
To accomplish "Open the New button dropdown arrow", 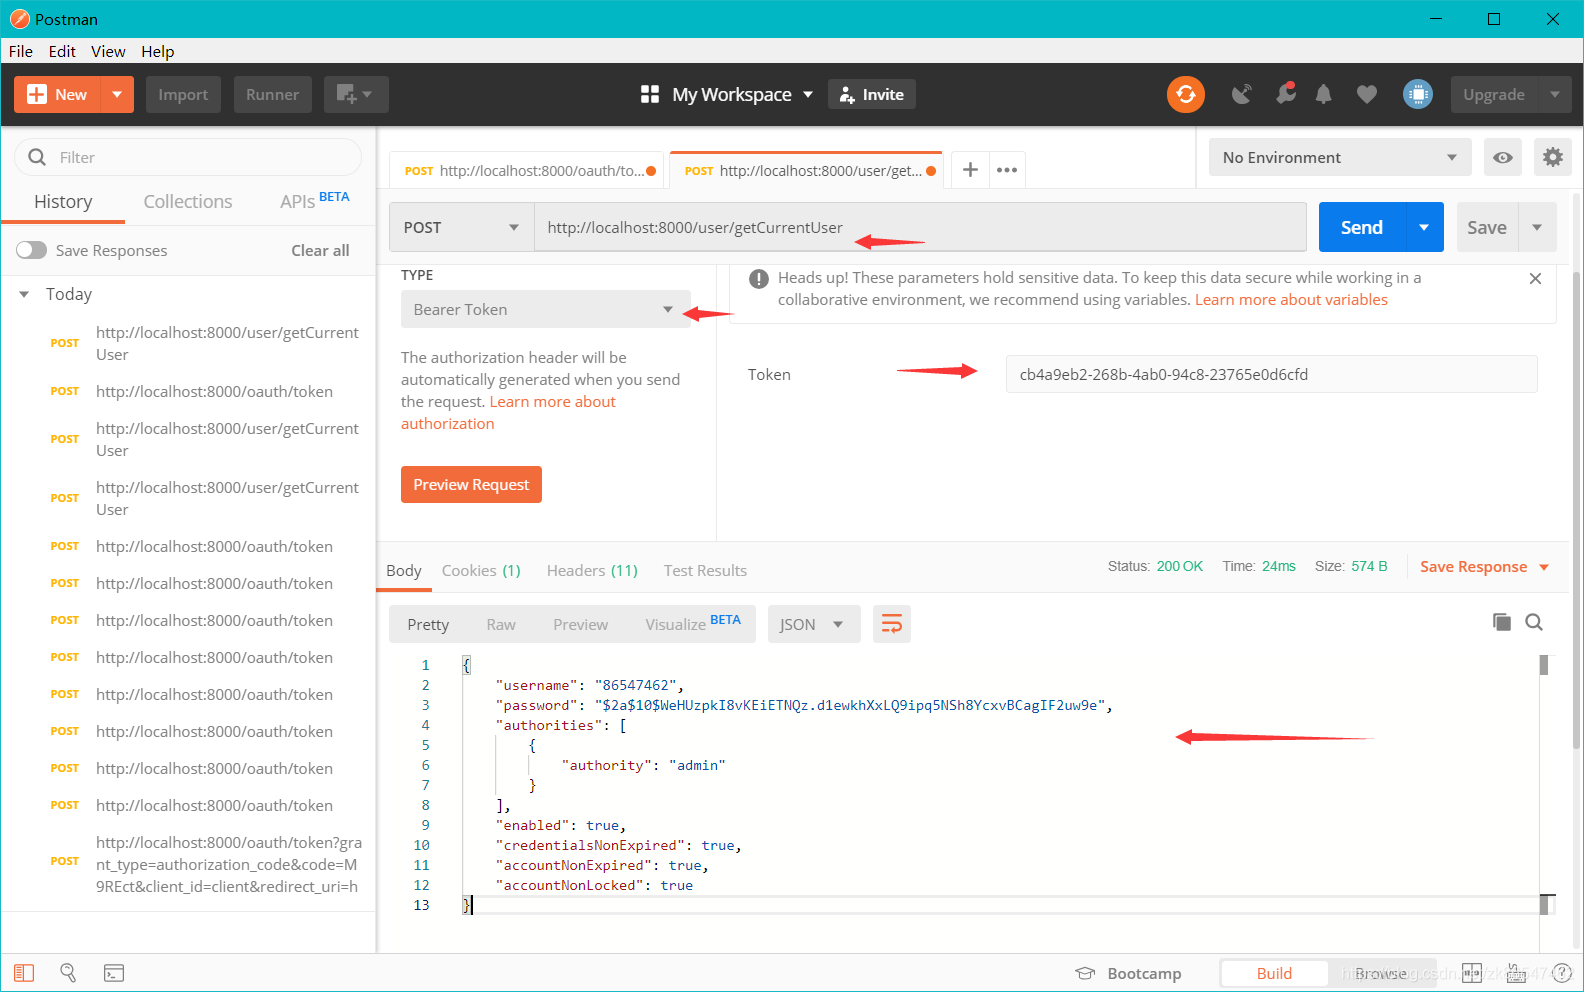I will click(x=117, y=94).
